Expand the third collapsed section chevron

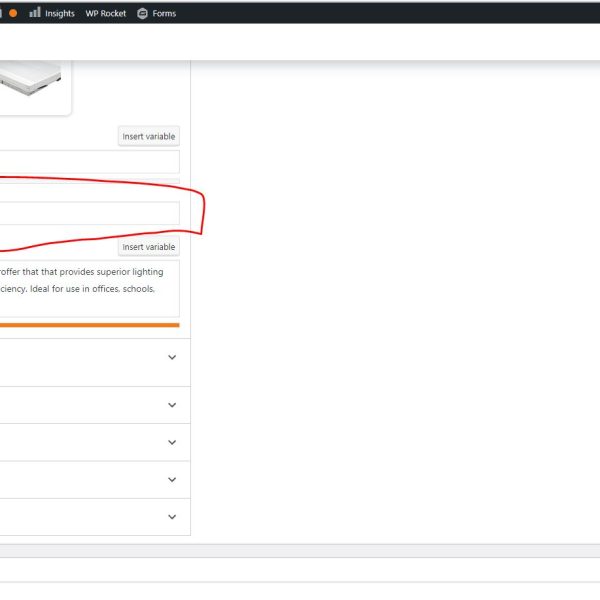click(x=172, y=442)
